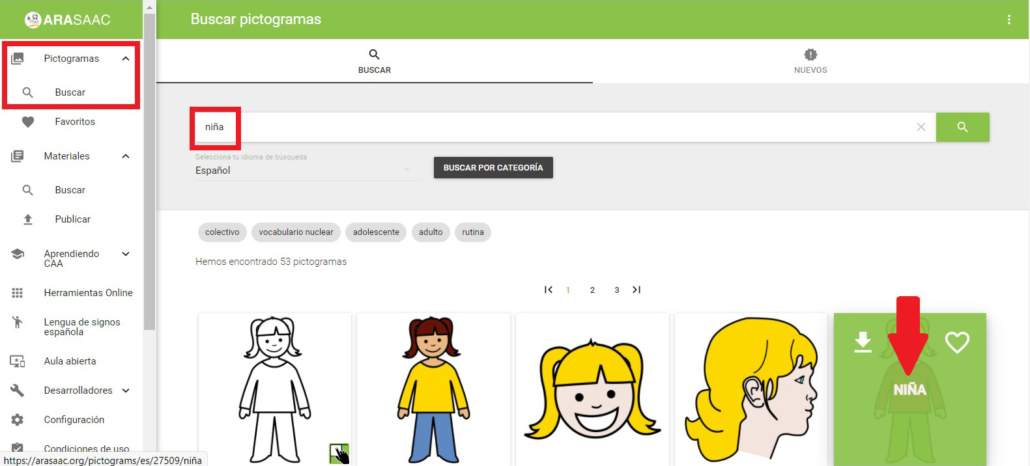Screen dimensions: 1030x466
Task: Open the highlighted NIÑA pictogram card
Action: click(910, 389)
